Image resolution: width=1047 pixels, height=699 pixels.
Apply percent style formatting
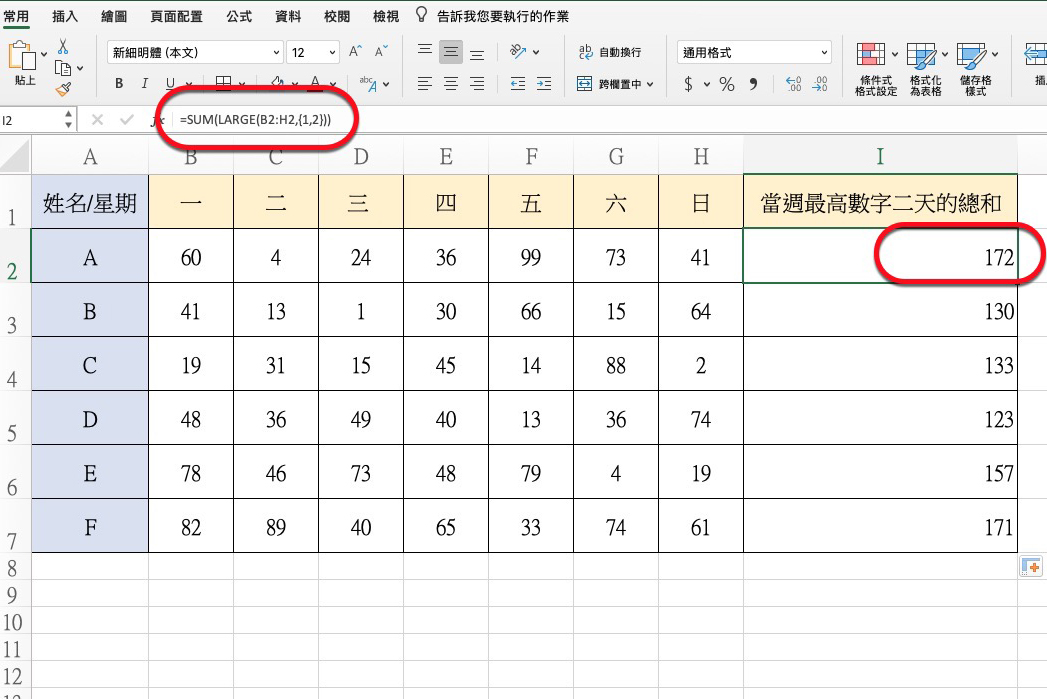tap(727, 84)
